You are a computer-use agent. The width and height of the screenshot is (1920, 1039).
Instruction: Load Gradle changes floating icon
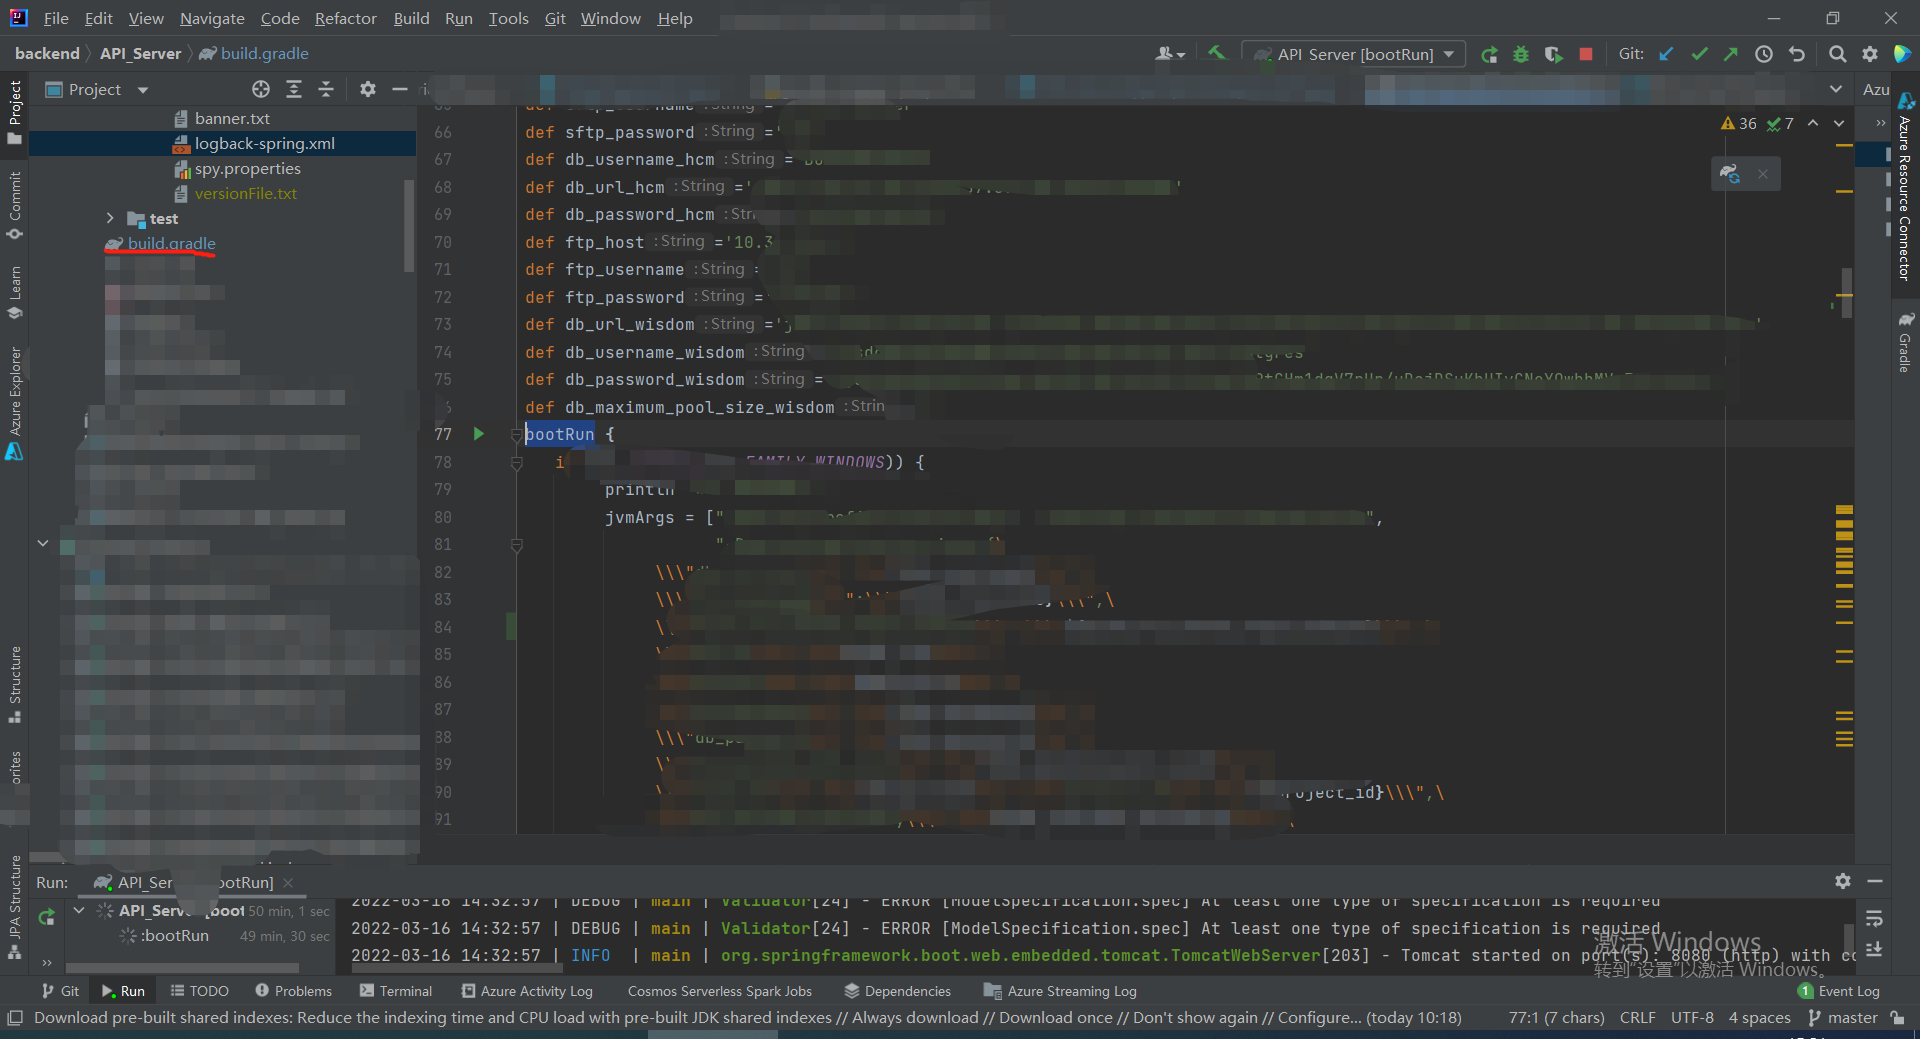1730,174
